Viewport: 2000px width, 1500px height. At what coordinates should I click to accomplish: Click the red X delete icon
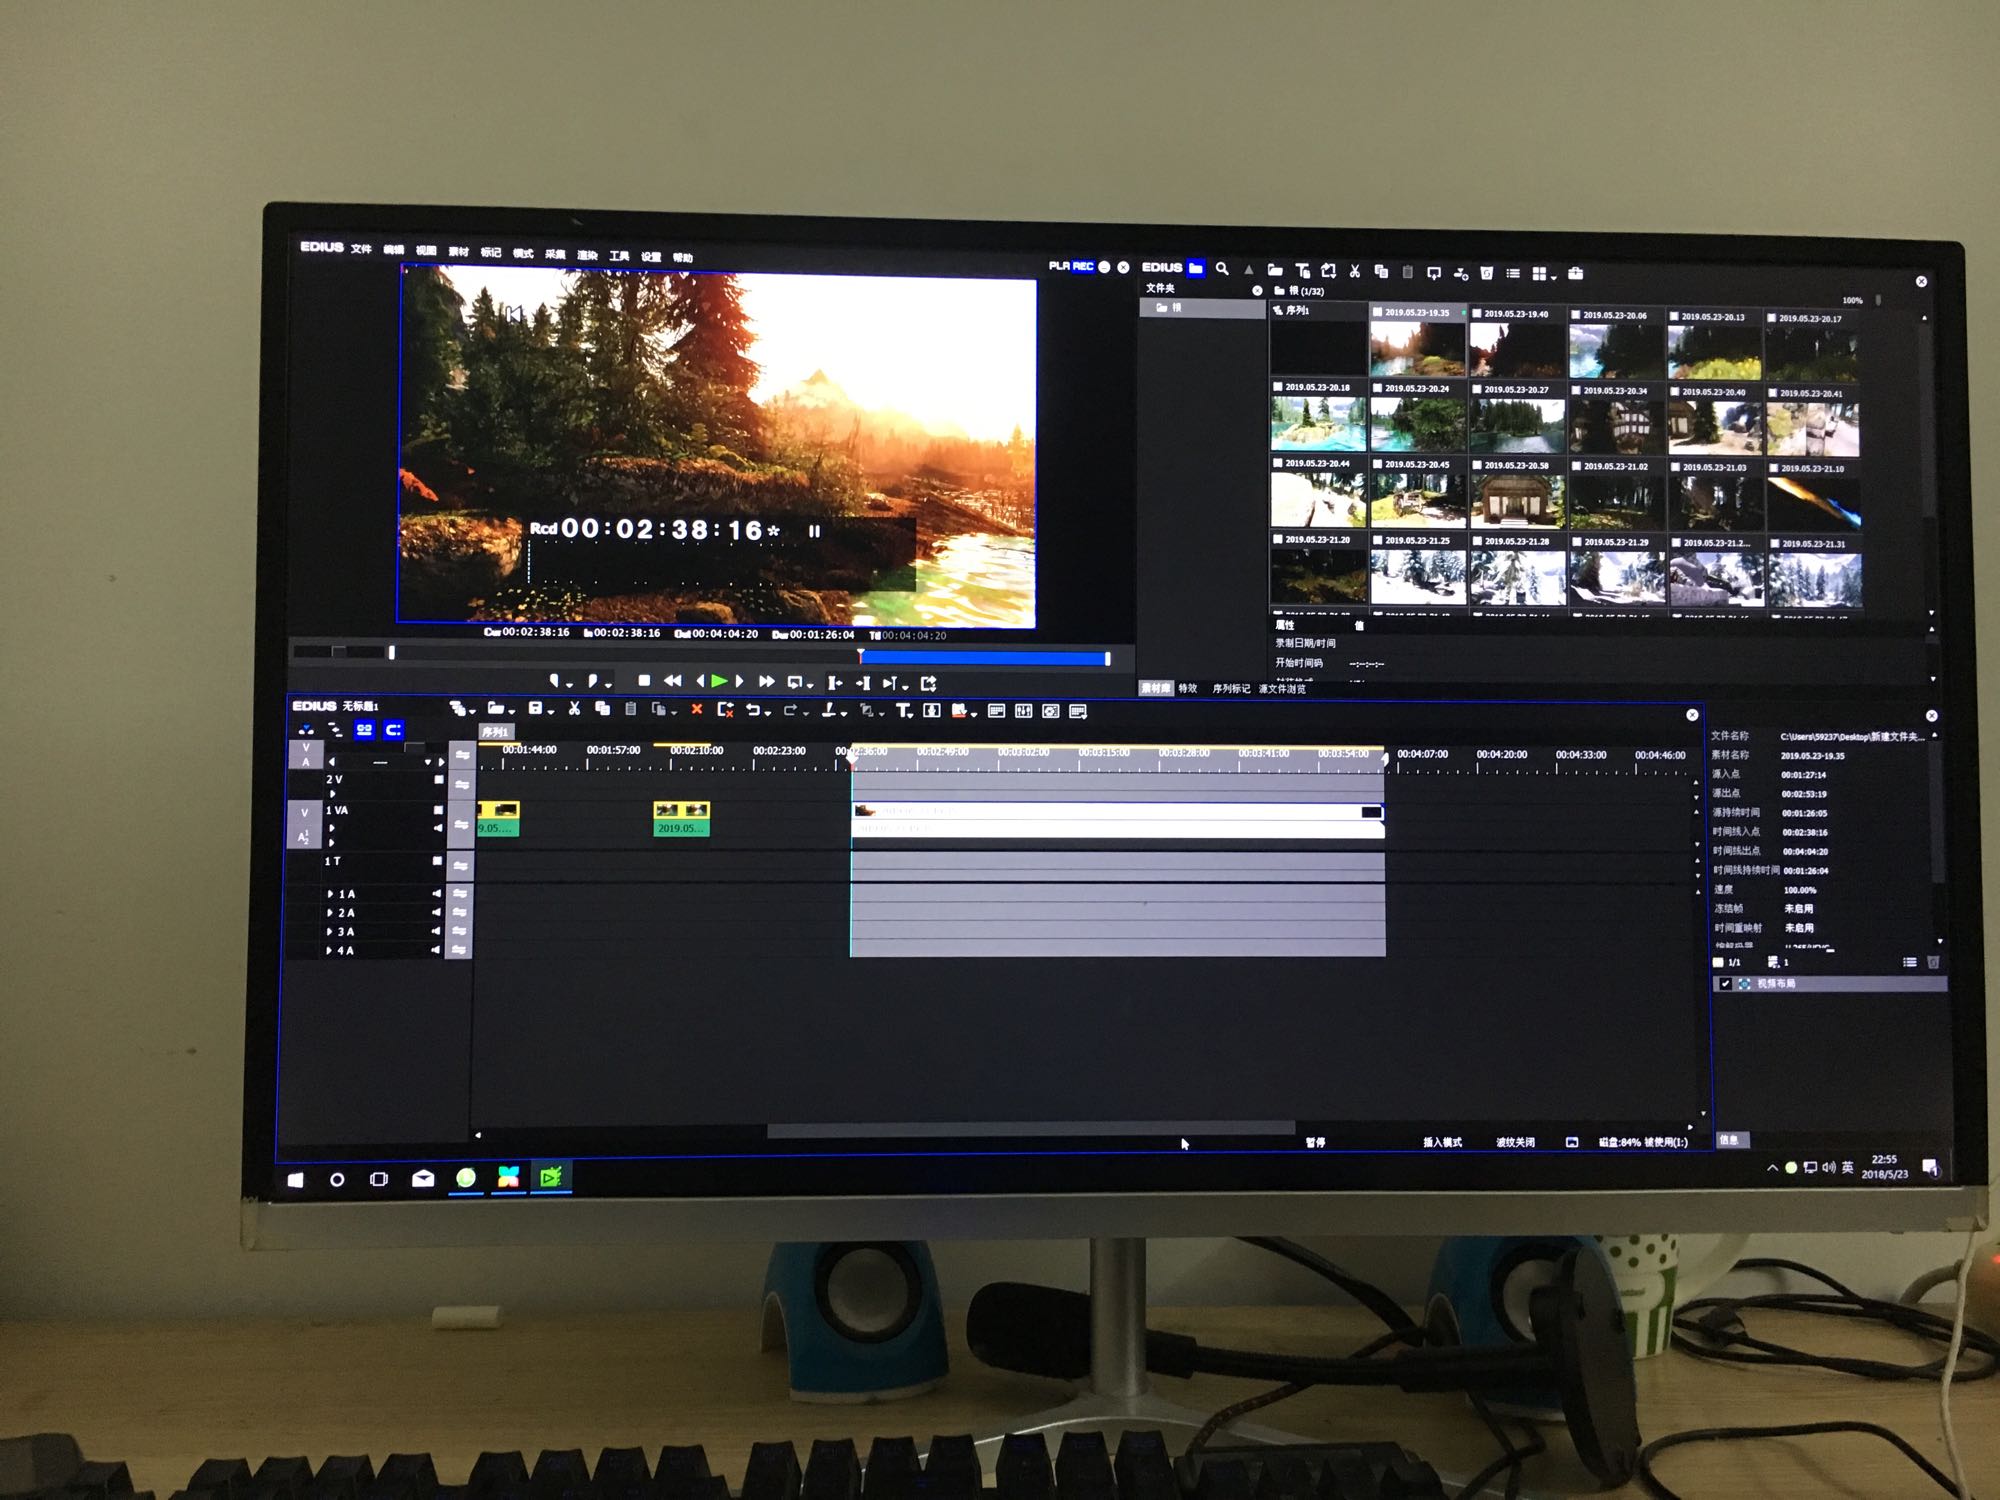coord(697,710)
